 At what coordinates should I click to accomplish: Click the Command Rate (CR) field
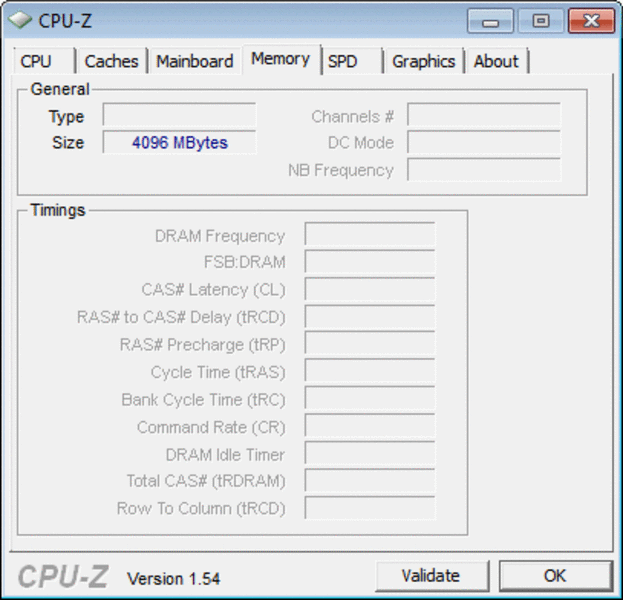point(370,425)
